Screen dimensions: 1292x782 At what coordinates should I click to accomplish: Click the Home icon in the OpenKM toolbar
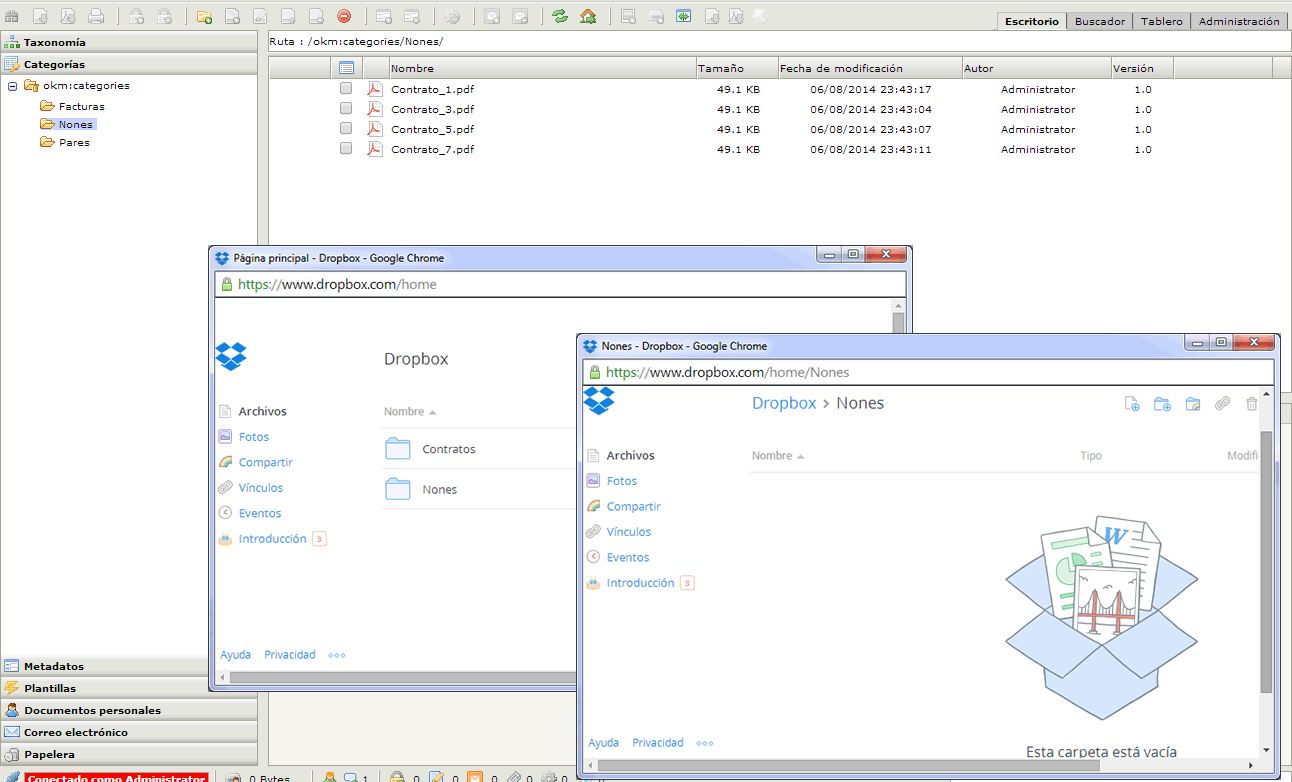589,16
